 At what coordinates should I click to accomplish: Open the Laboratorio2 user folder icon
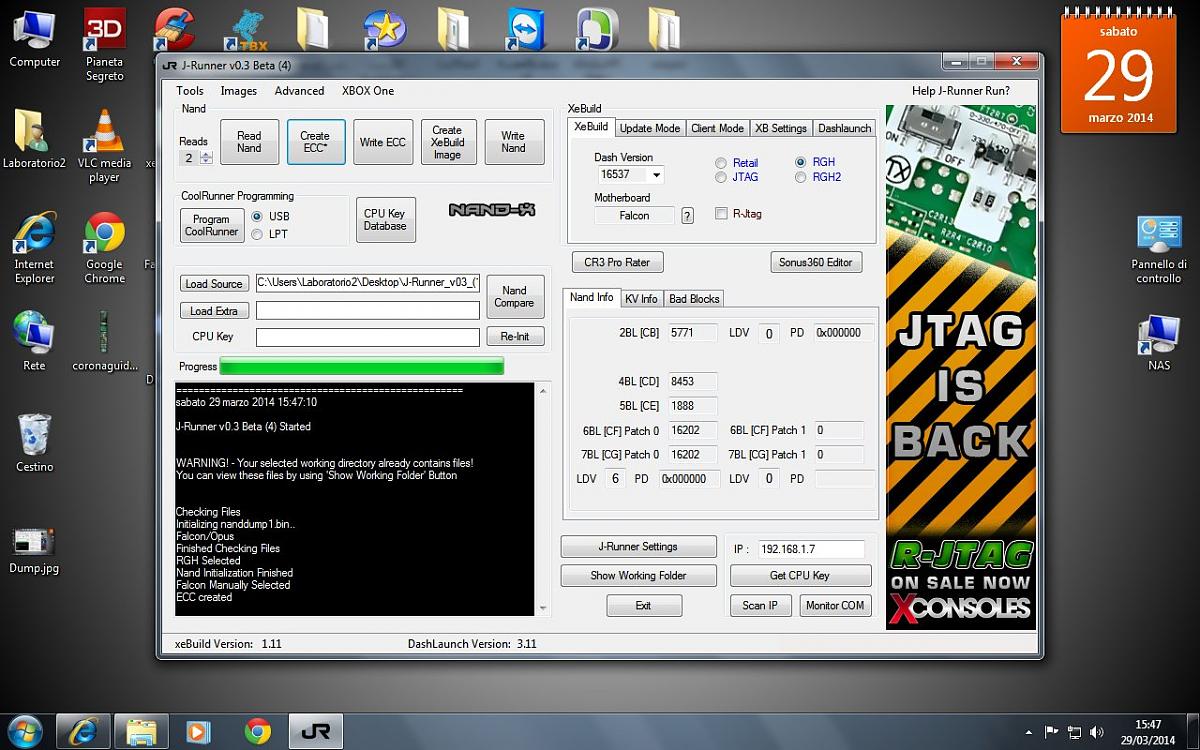(34, 139)
